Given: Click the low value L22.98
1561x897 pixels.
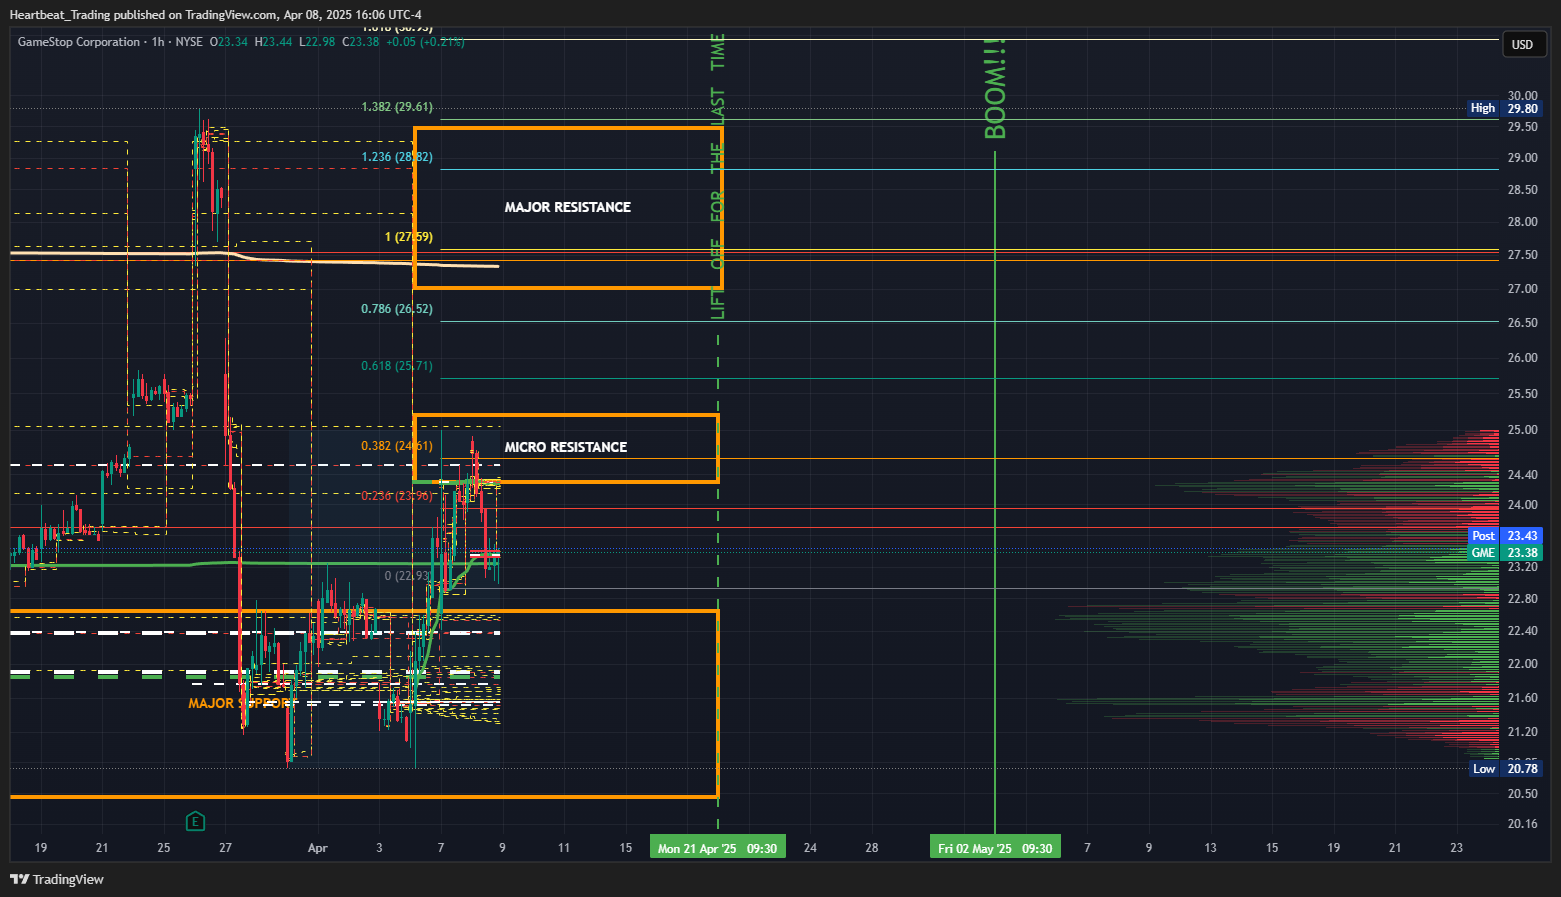Looking at the screenshot, I should [318, 42].
